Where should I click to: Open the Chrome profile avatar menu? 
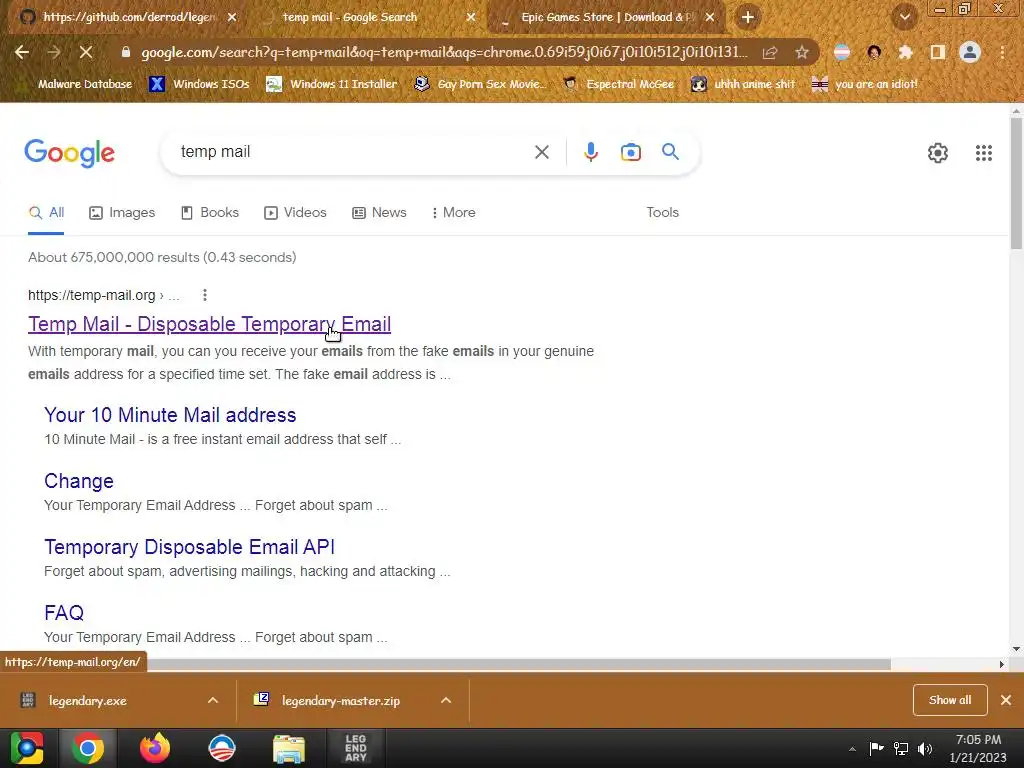(x=970, y=52)
